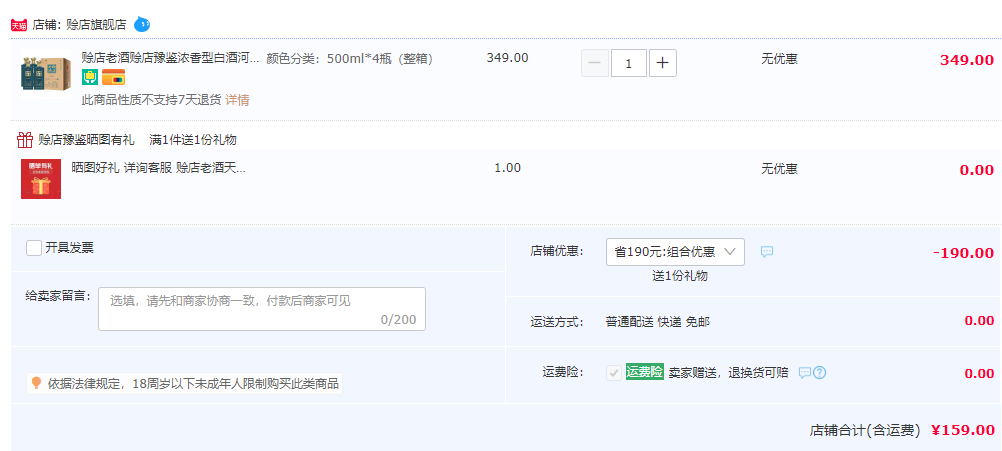1002x451 pixels.
Task: Click the black unit price 349.00
Action: 507,57
